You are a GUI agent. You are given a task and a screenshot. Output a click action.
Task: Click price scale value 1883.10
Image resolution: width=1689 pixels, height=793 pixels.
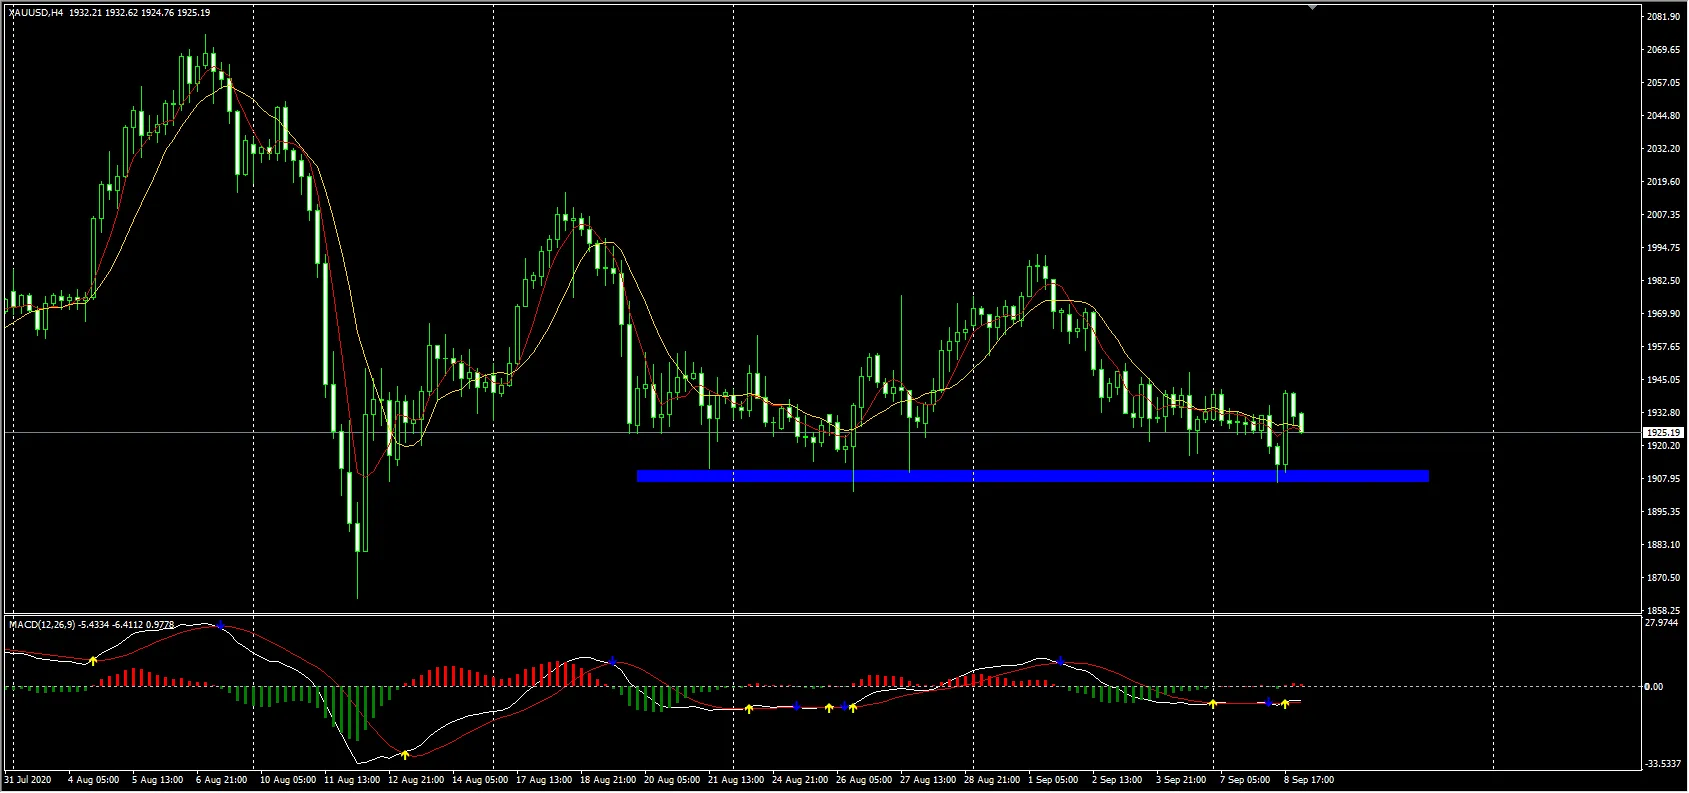pyautogui.click(x=1663, y=545)
